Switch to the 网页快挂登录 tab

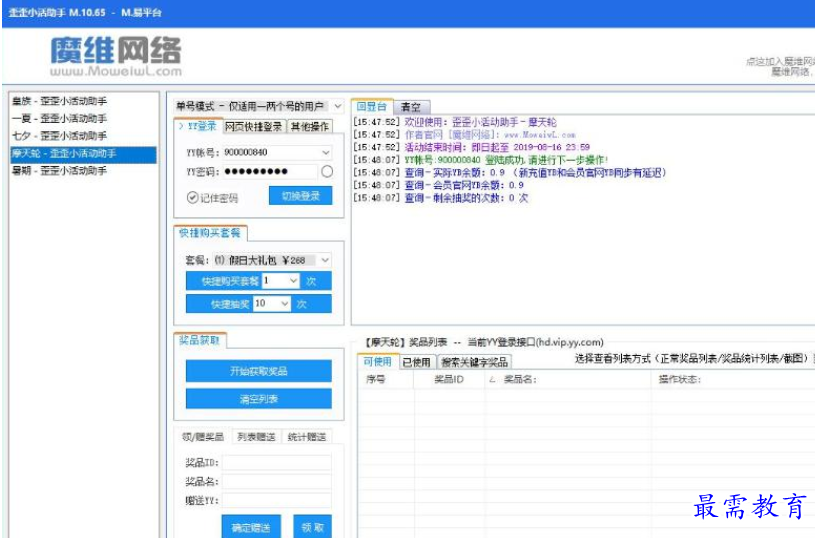tap(254, 126)
